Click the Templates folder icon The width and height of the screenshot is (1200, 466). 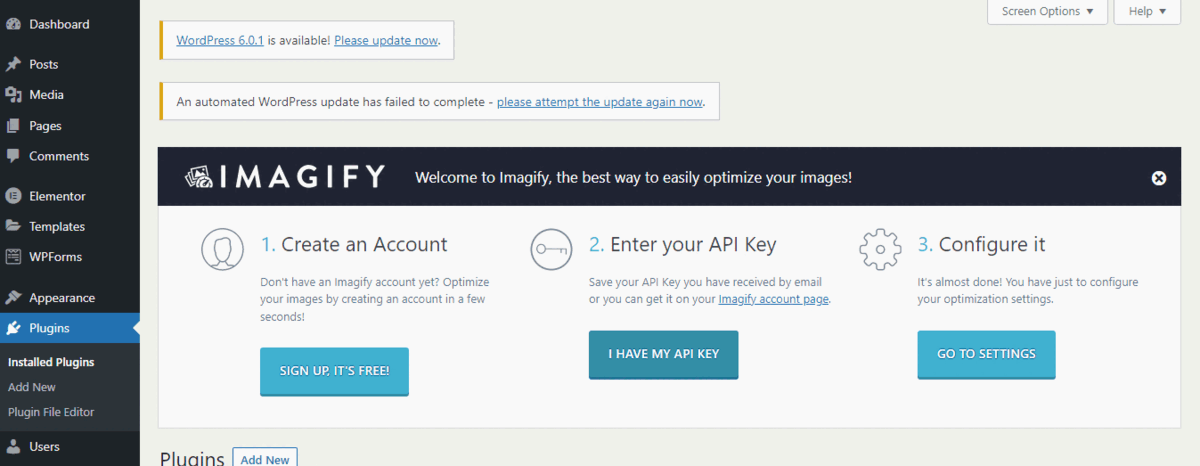[x=13, y=226]
